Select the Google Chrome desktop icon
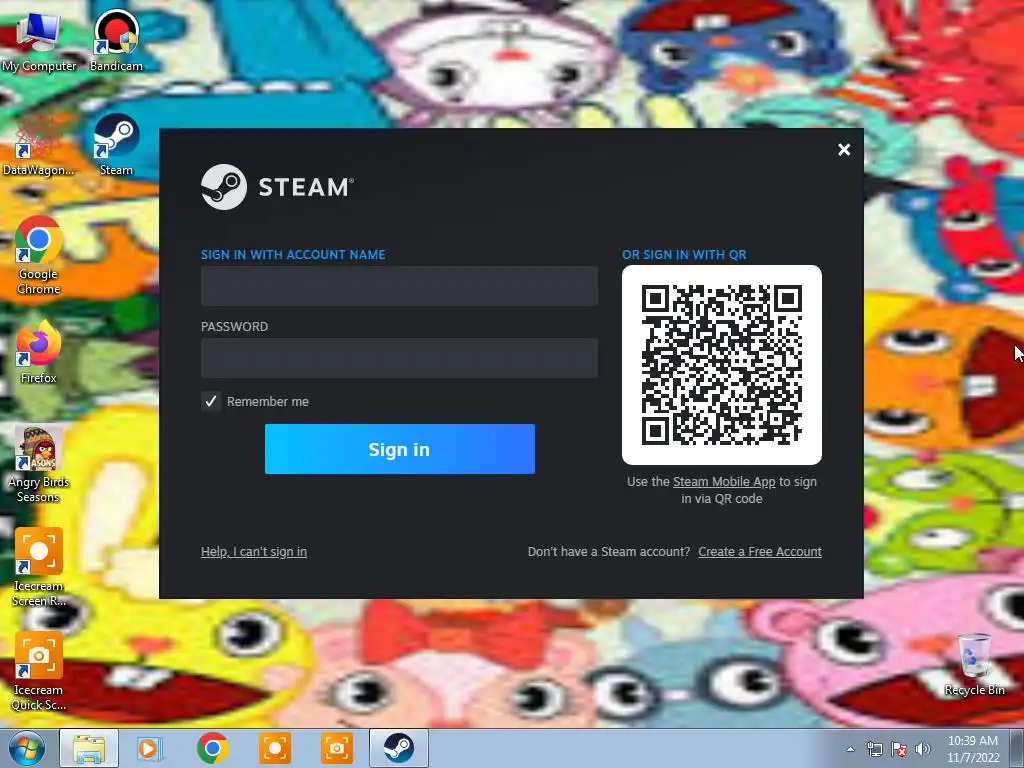 pos(39,255)
